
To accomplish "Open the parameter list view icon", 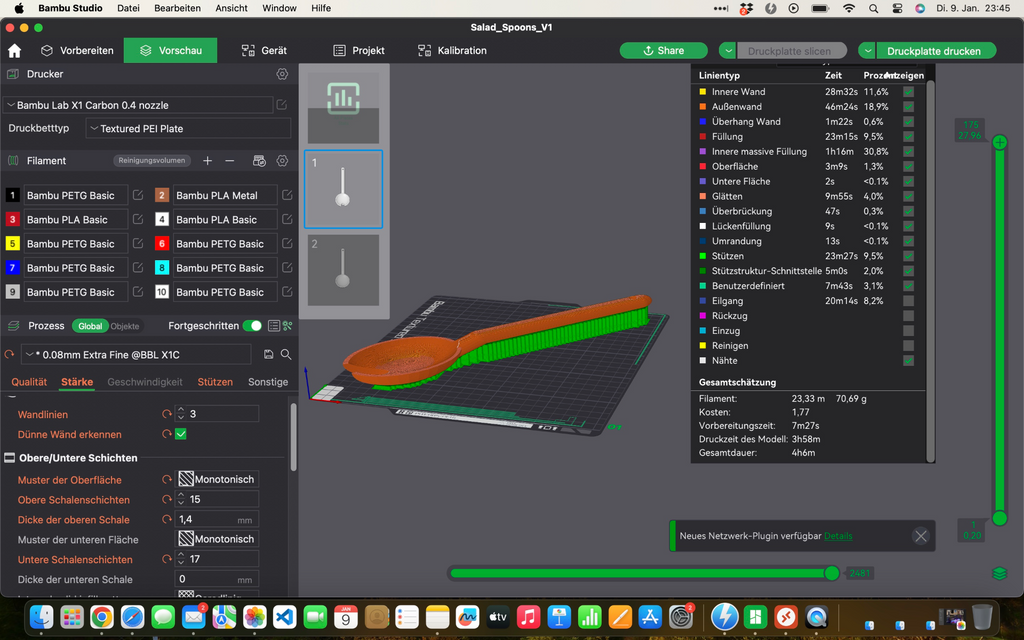I will (x=274, y=325).
